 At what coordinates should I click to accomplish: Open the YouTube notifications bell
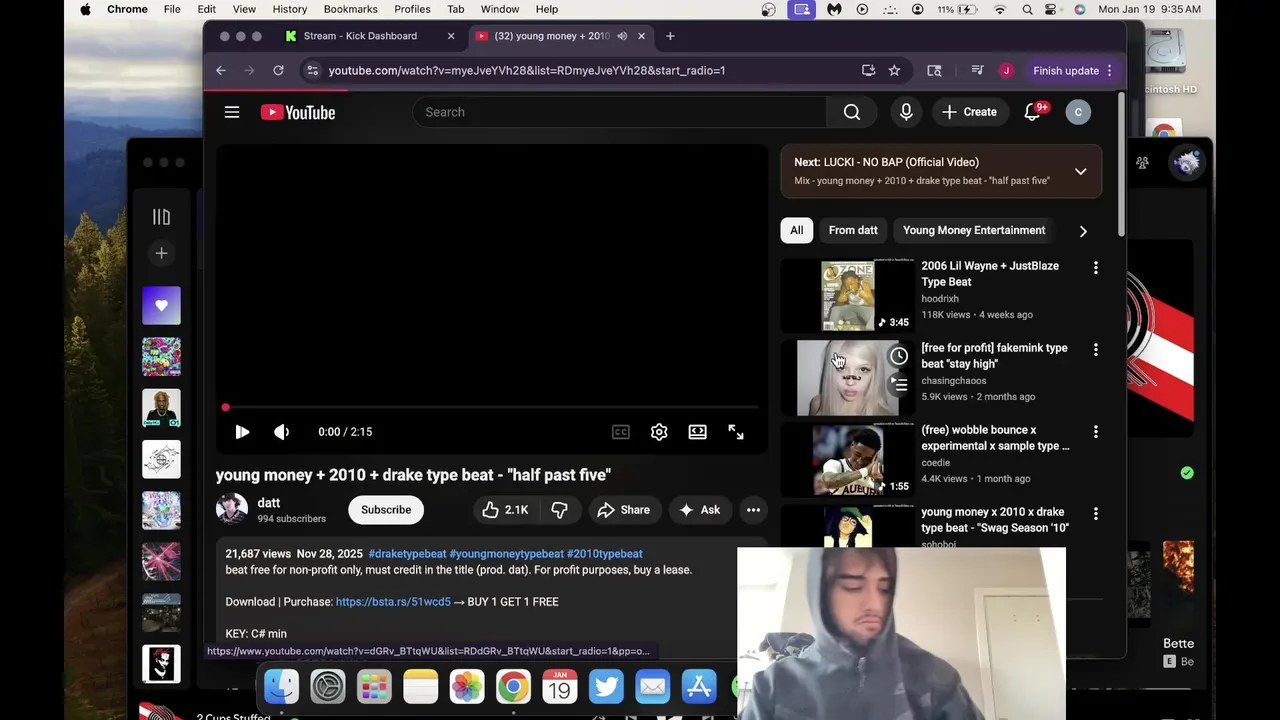(x=1032, y=112)
